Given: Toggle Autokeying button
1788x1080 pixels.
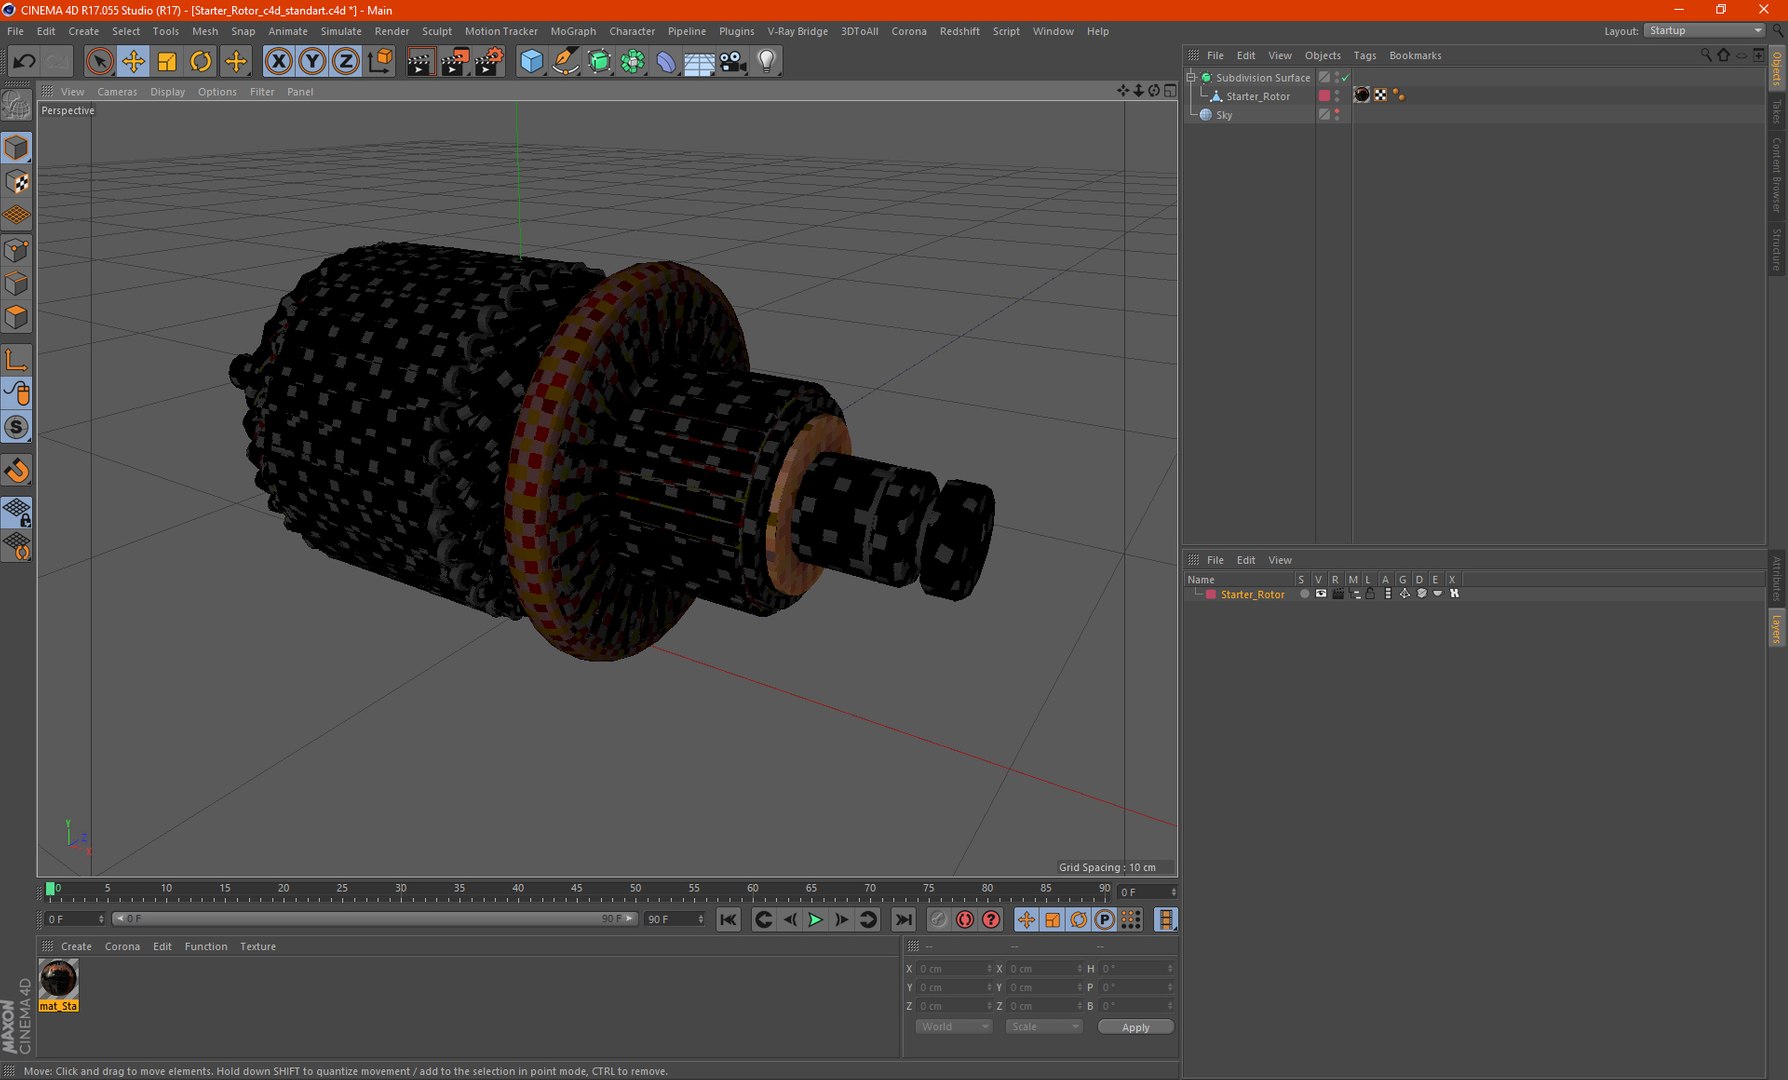Looking at the screenshot, I should (965, 919).
